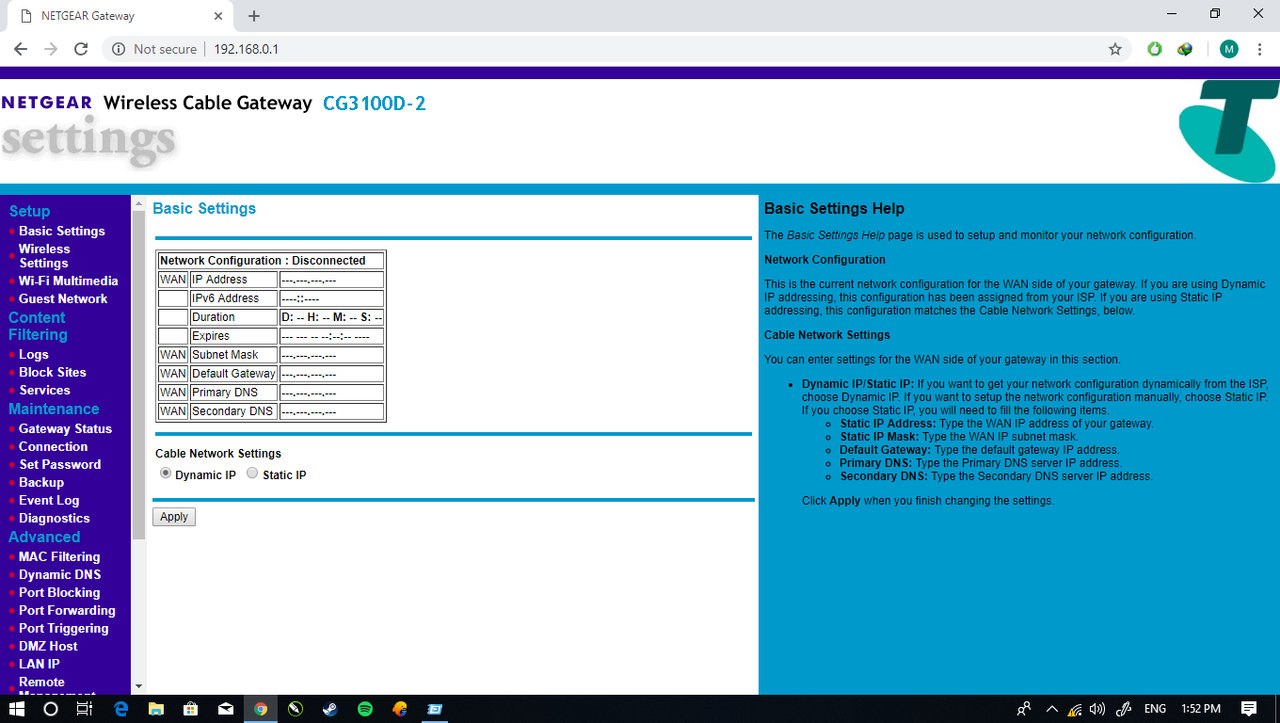Select the NETGEAR Gateway tab

point(120,16)
